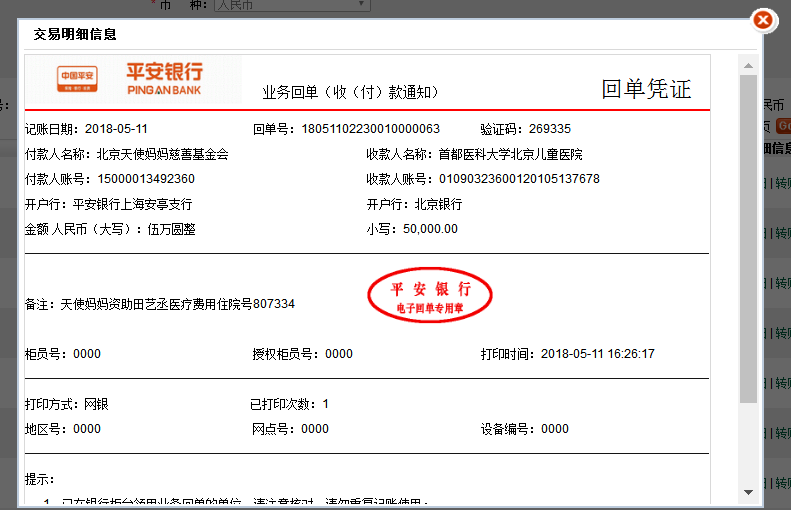
Task: Click the 平安银行 PING AN BANK logo
Action: 164,79
